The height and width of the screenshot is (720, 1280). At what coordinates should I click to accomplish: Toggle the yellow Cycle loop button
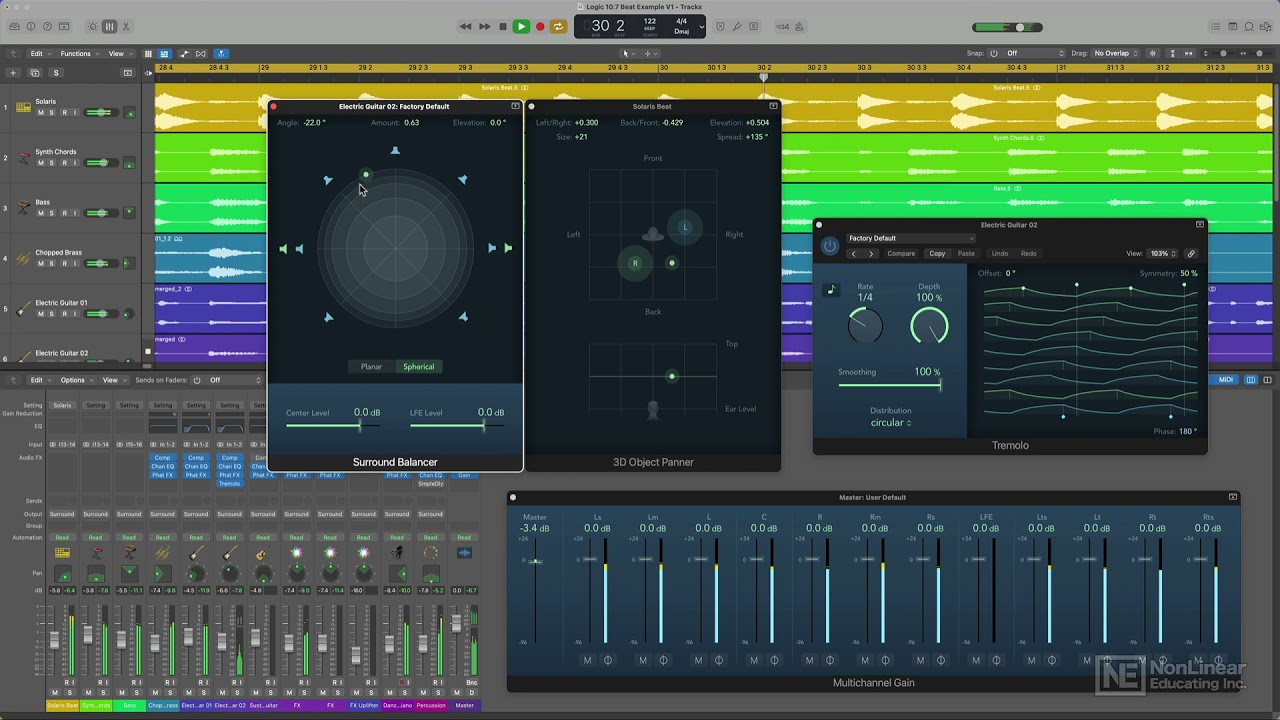pyautogui.click(x=558, y=26)
